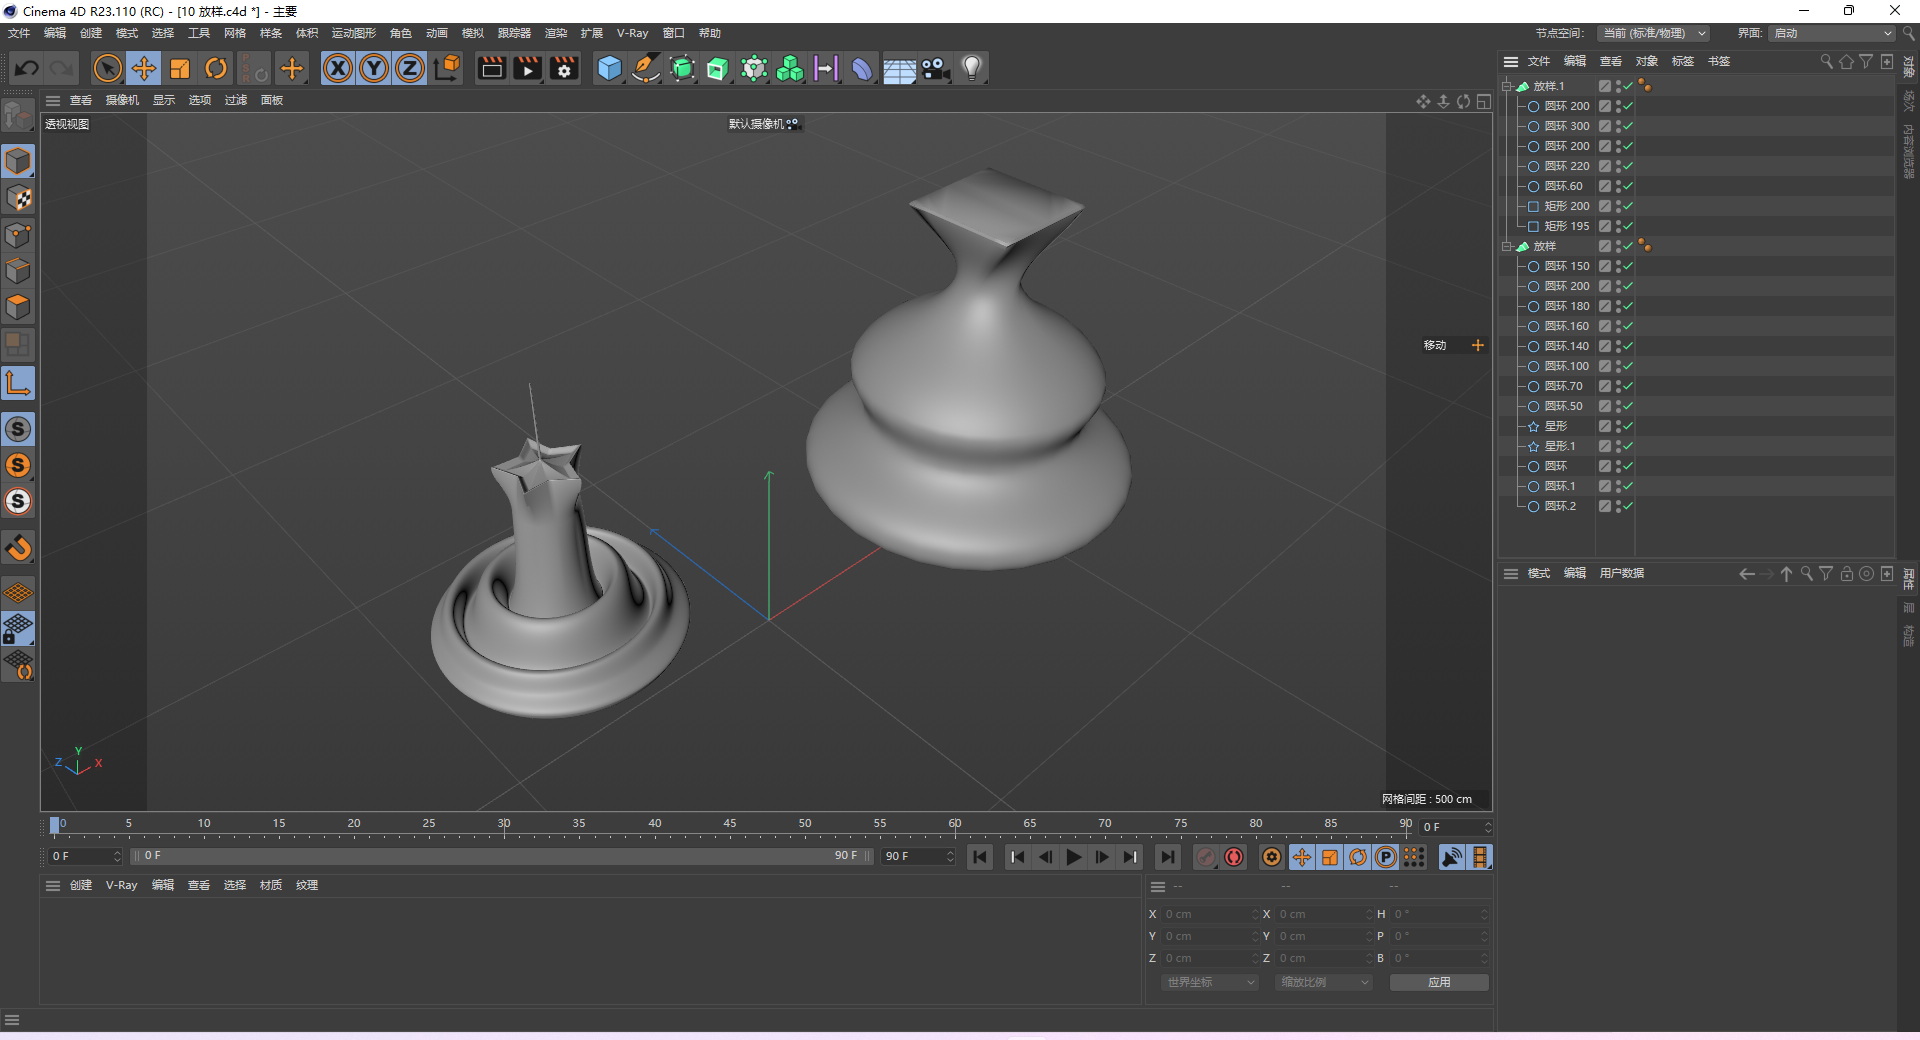Open the spline Pen tool
Screen dimensions: 1920x1040
point(646,68)
